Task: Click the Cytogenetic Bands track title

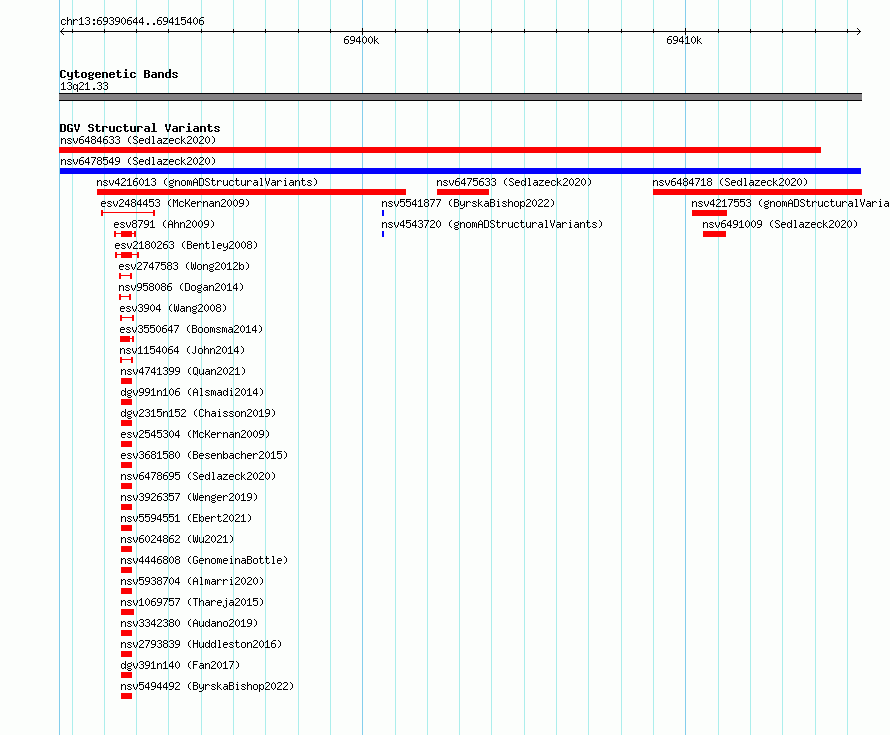Action: pyautogui.click(x=119, y=74)
